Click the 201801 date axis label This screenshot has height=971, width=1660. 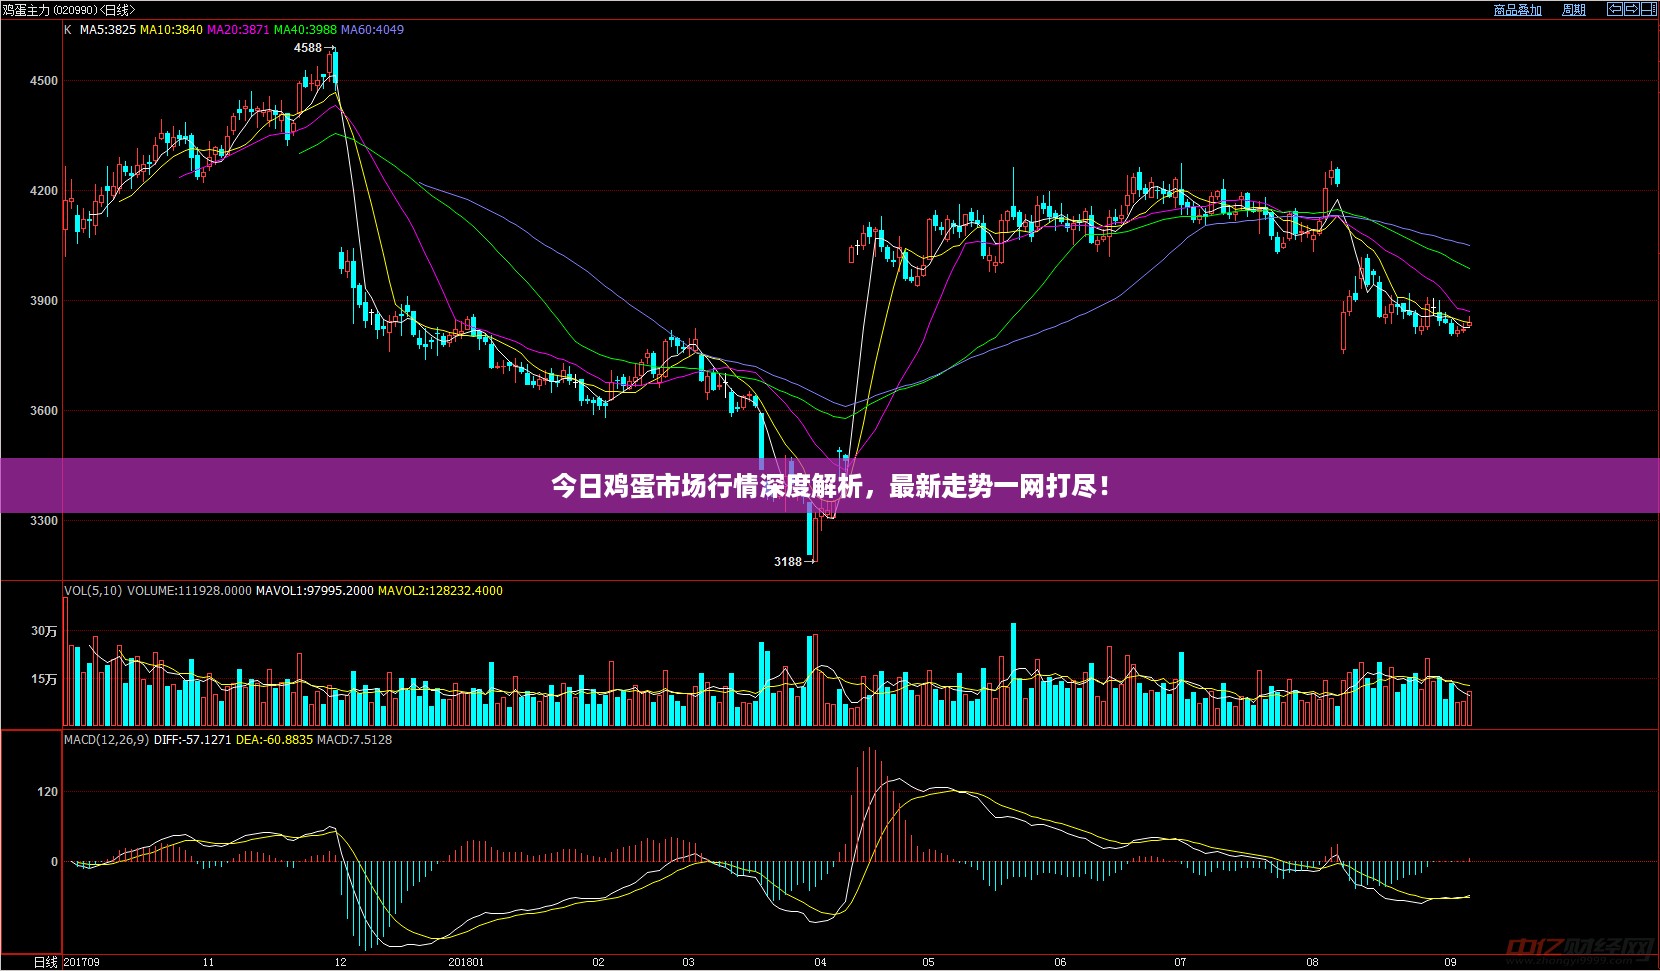466,962
